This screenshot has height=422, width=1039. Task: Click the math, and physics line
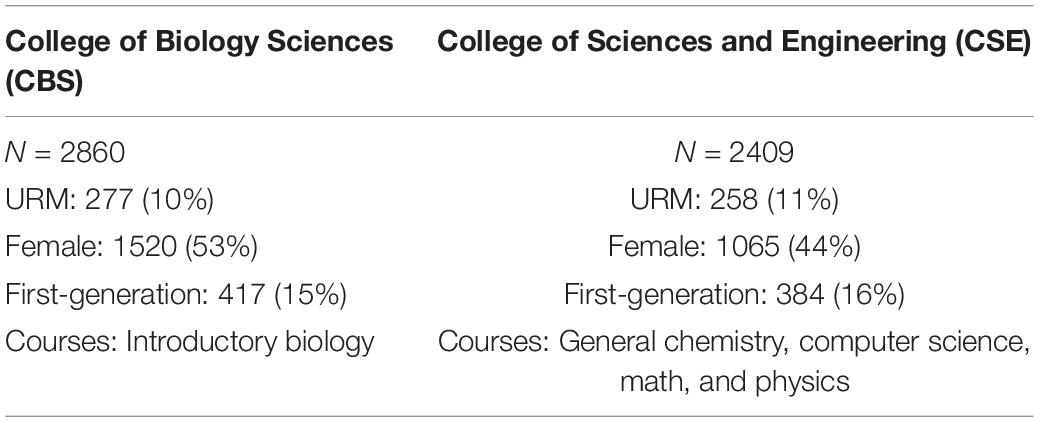(x=734, y=382)
